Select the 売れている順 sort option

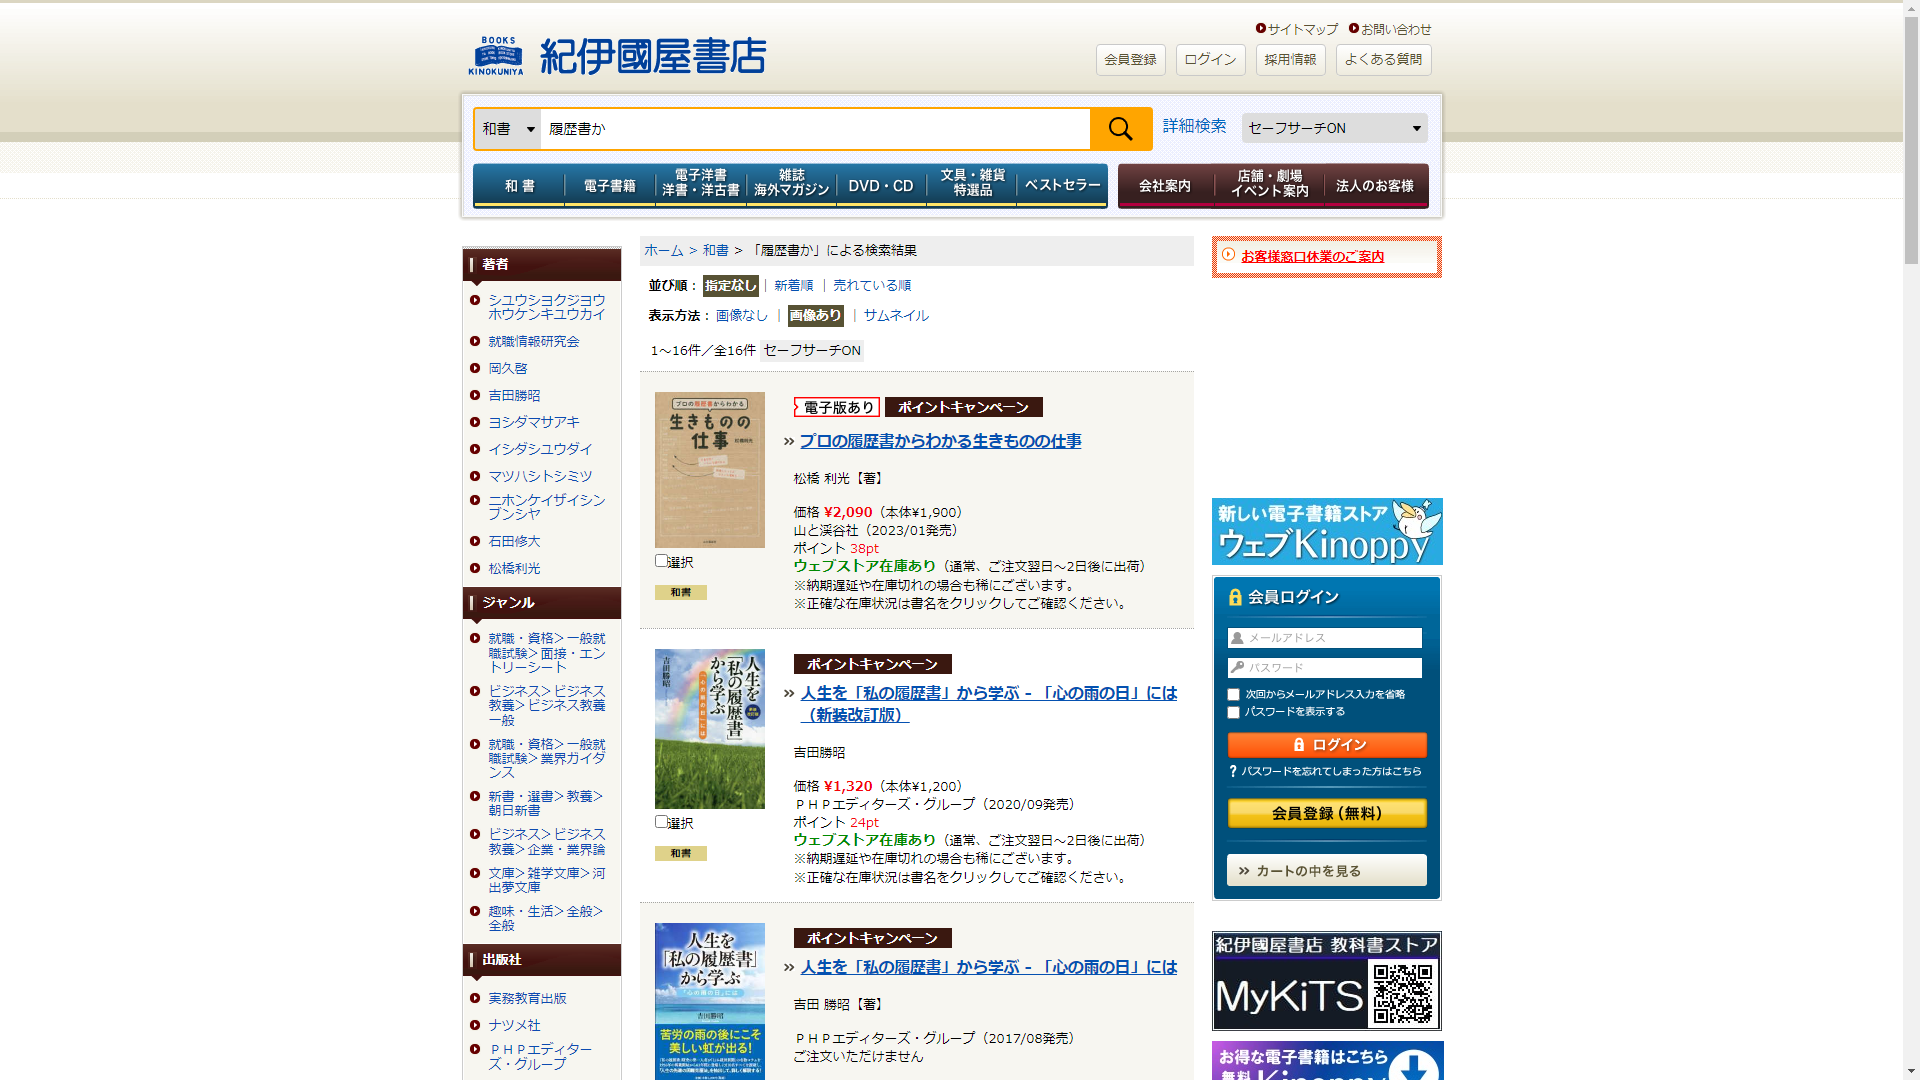pos(871,286)
